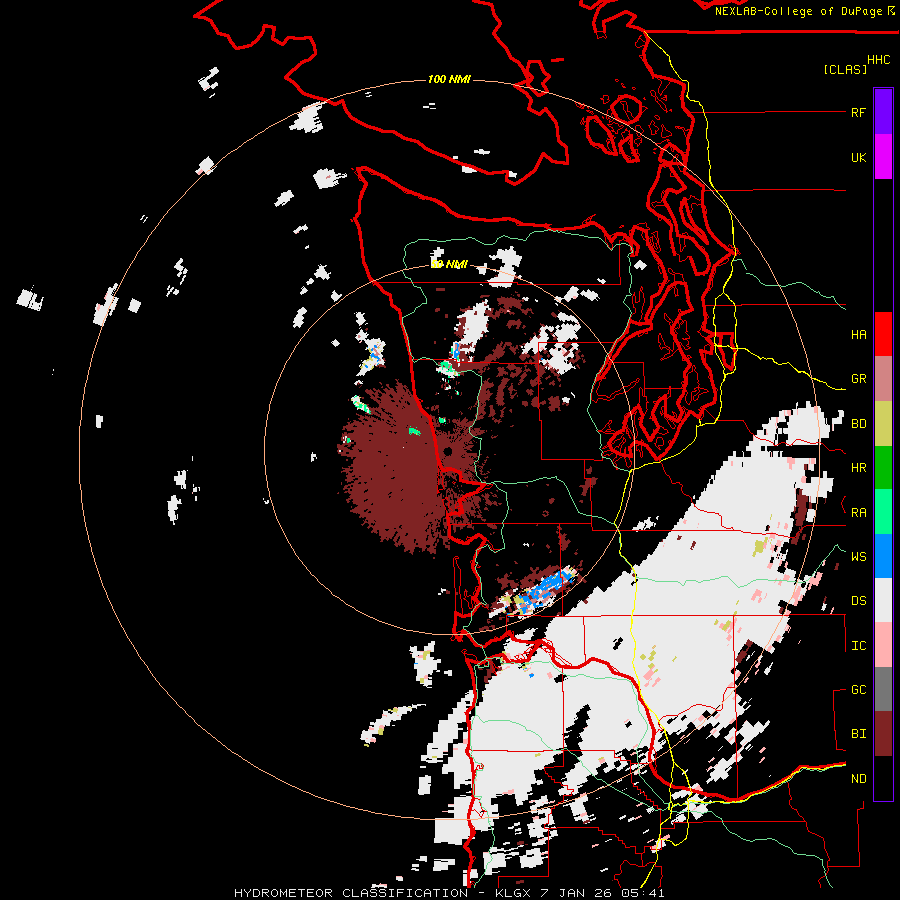The width and height of the screenshot is (900, 900).
Task: Click the ND black legend swatch
Action: coord(883,778)
